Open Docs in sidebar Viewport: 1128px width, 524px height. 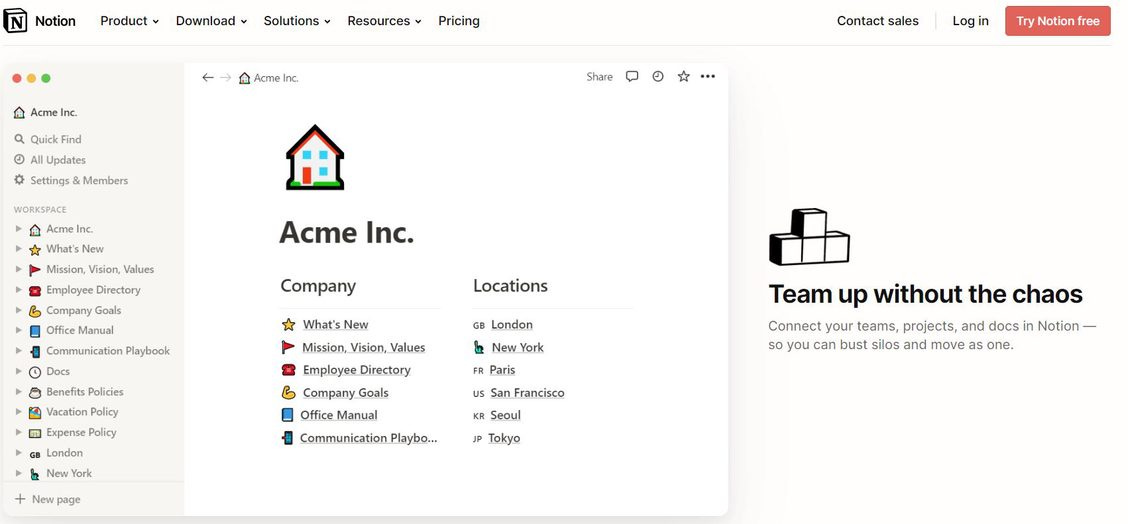[58, 371]
